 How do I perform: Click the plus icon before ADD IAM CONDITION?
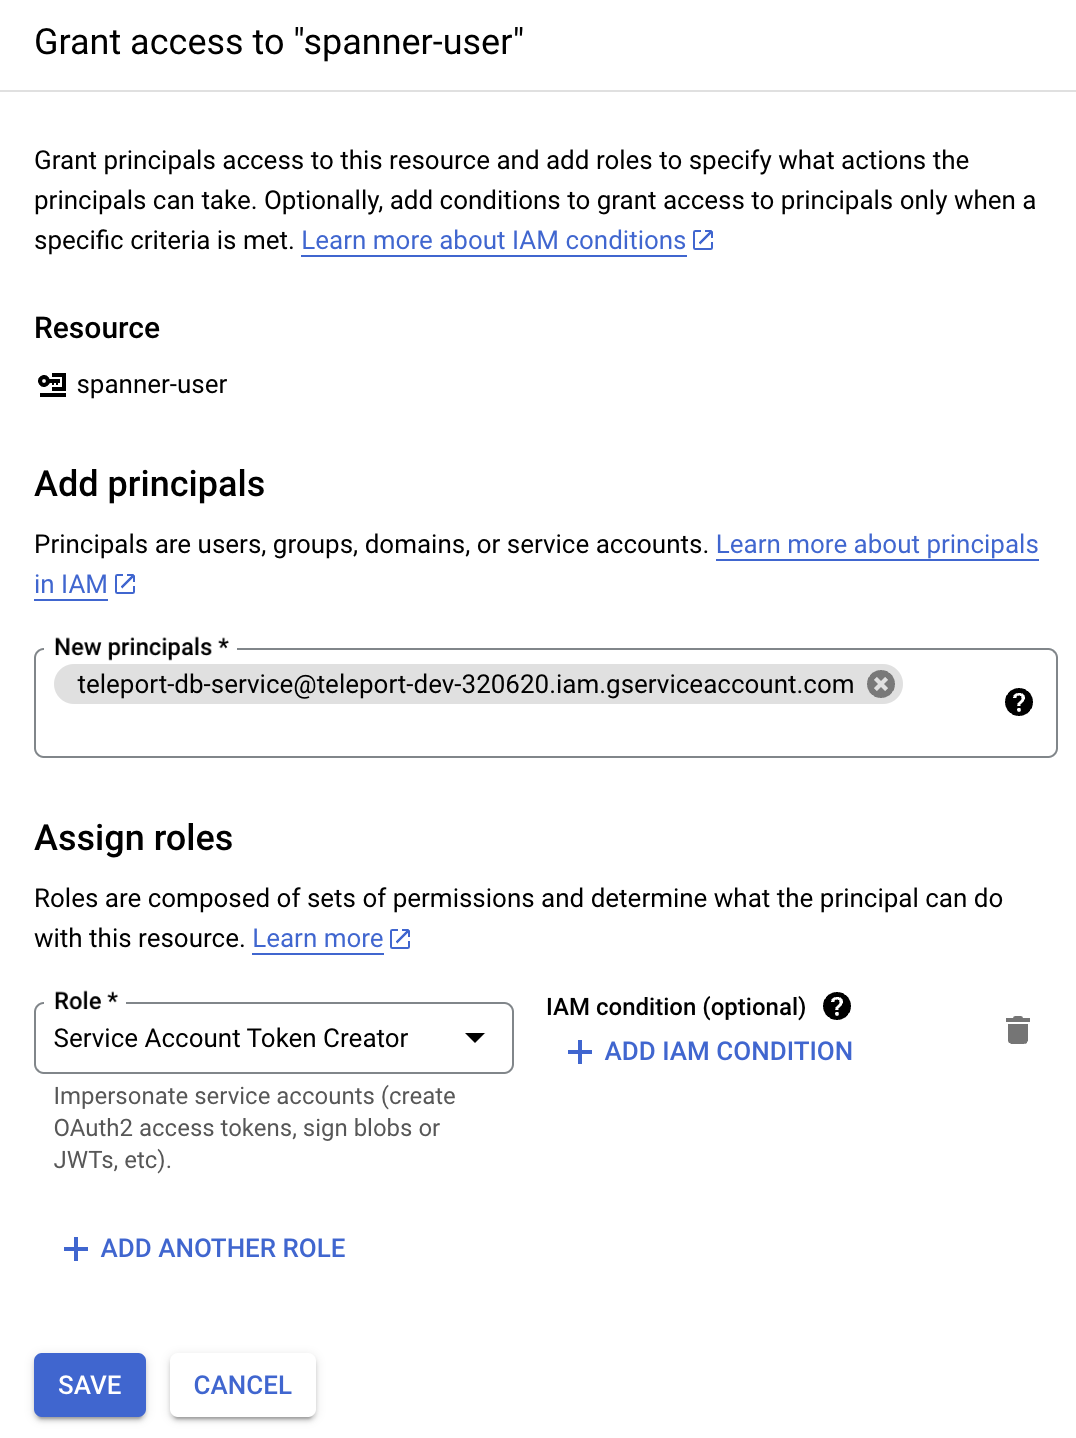pos(579,1051)
